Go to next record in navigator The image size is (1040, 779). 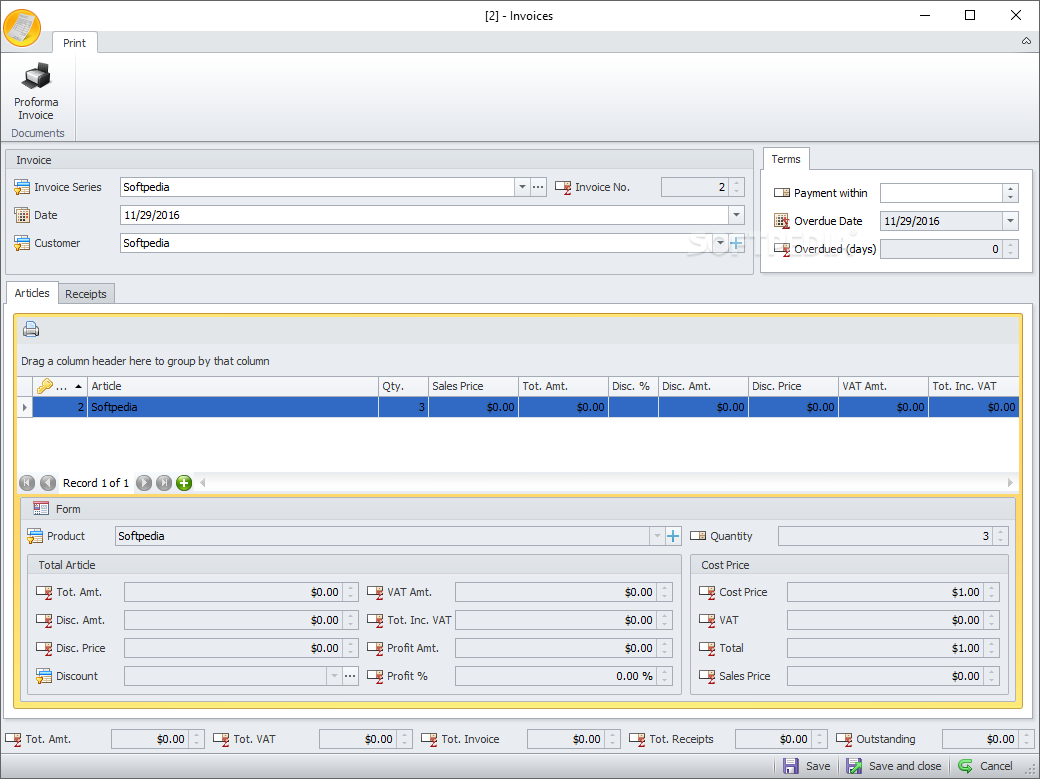(x=143, y=483)
